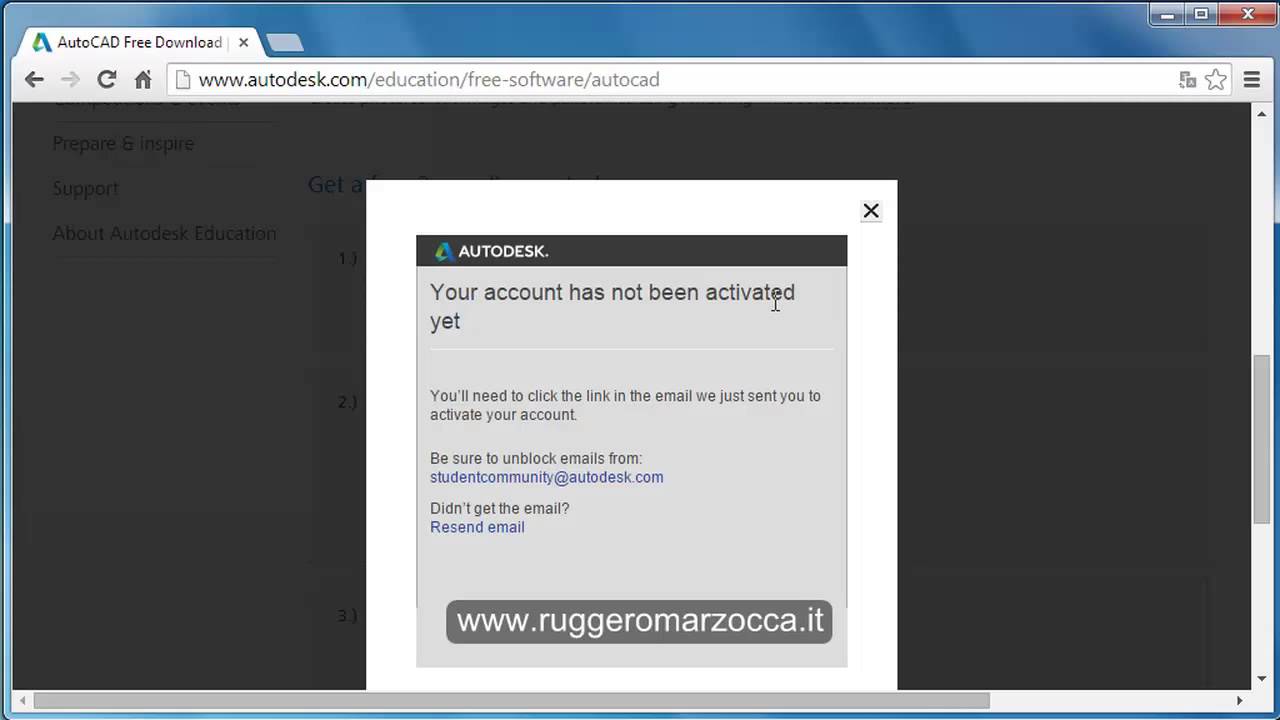Open About Autodesk Education sidebar link
1280x720 pixels.
(x=164, y=233)
